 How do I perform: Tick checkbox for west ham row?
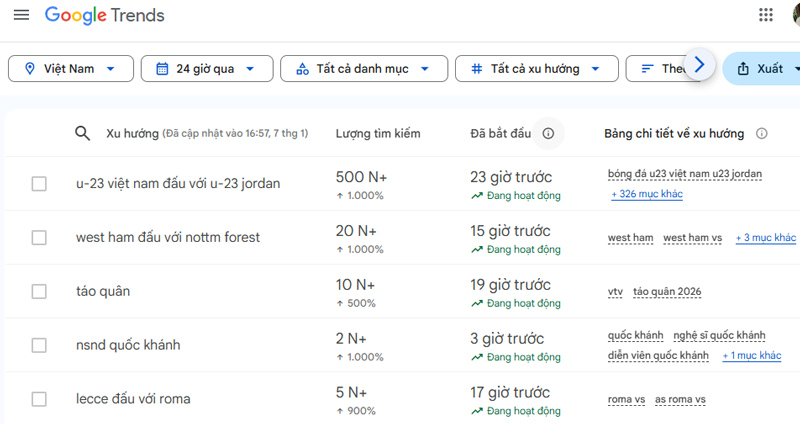pyautogui.click(x=39, y=237)
